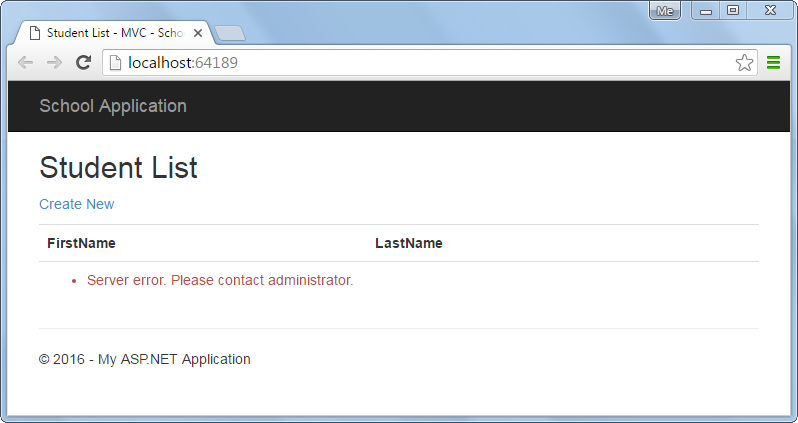This screenshot has width=798, height=423.
Task: Click the Student List heading
Action: 119,167
